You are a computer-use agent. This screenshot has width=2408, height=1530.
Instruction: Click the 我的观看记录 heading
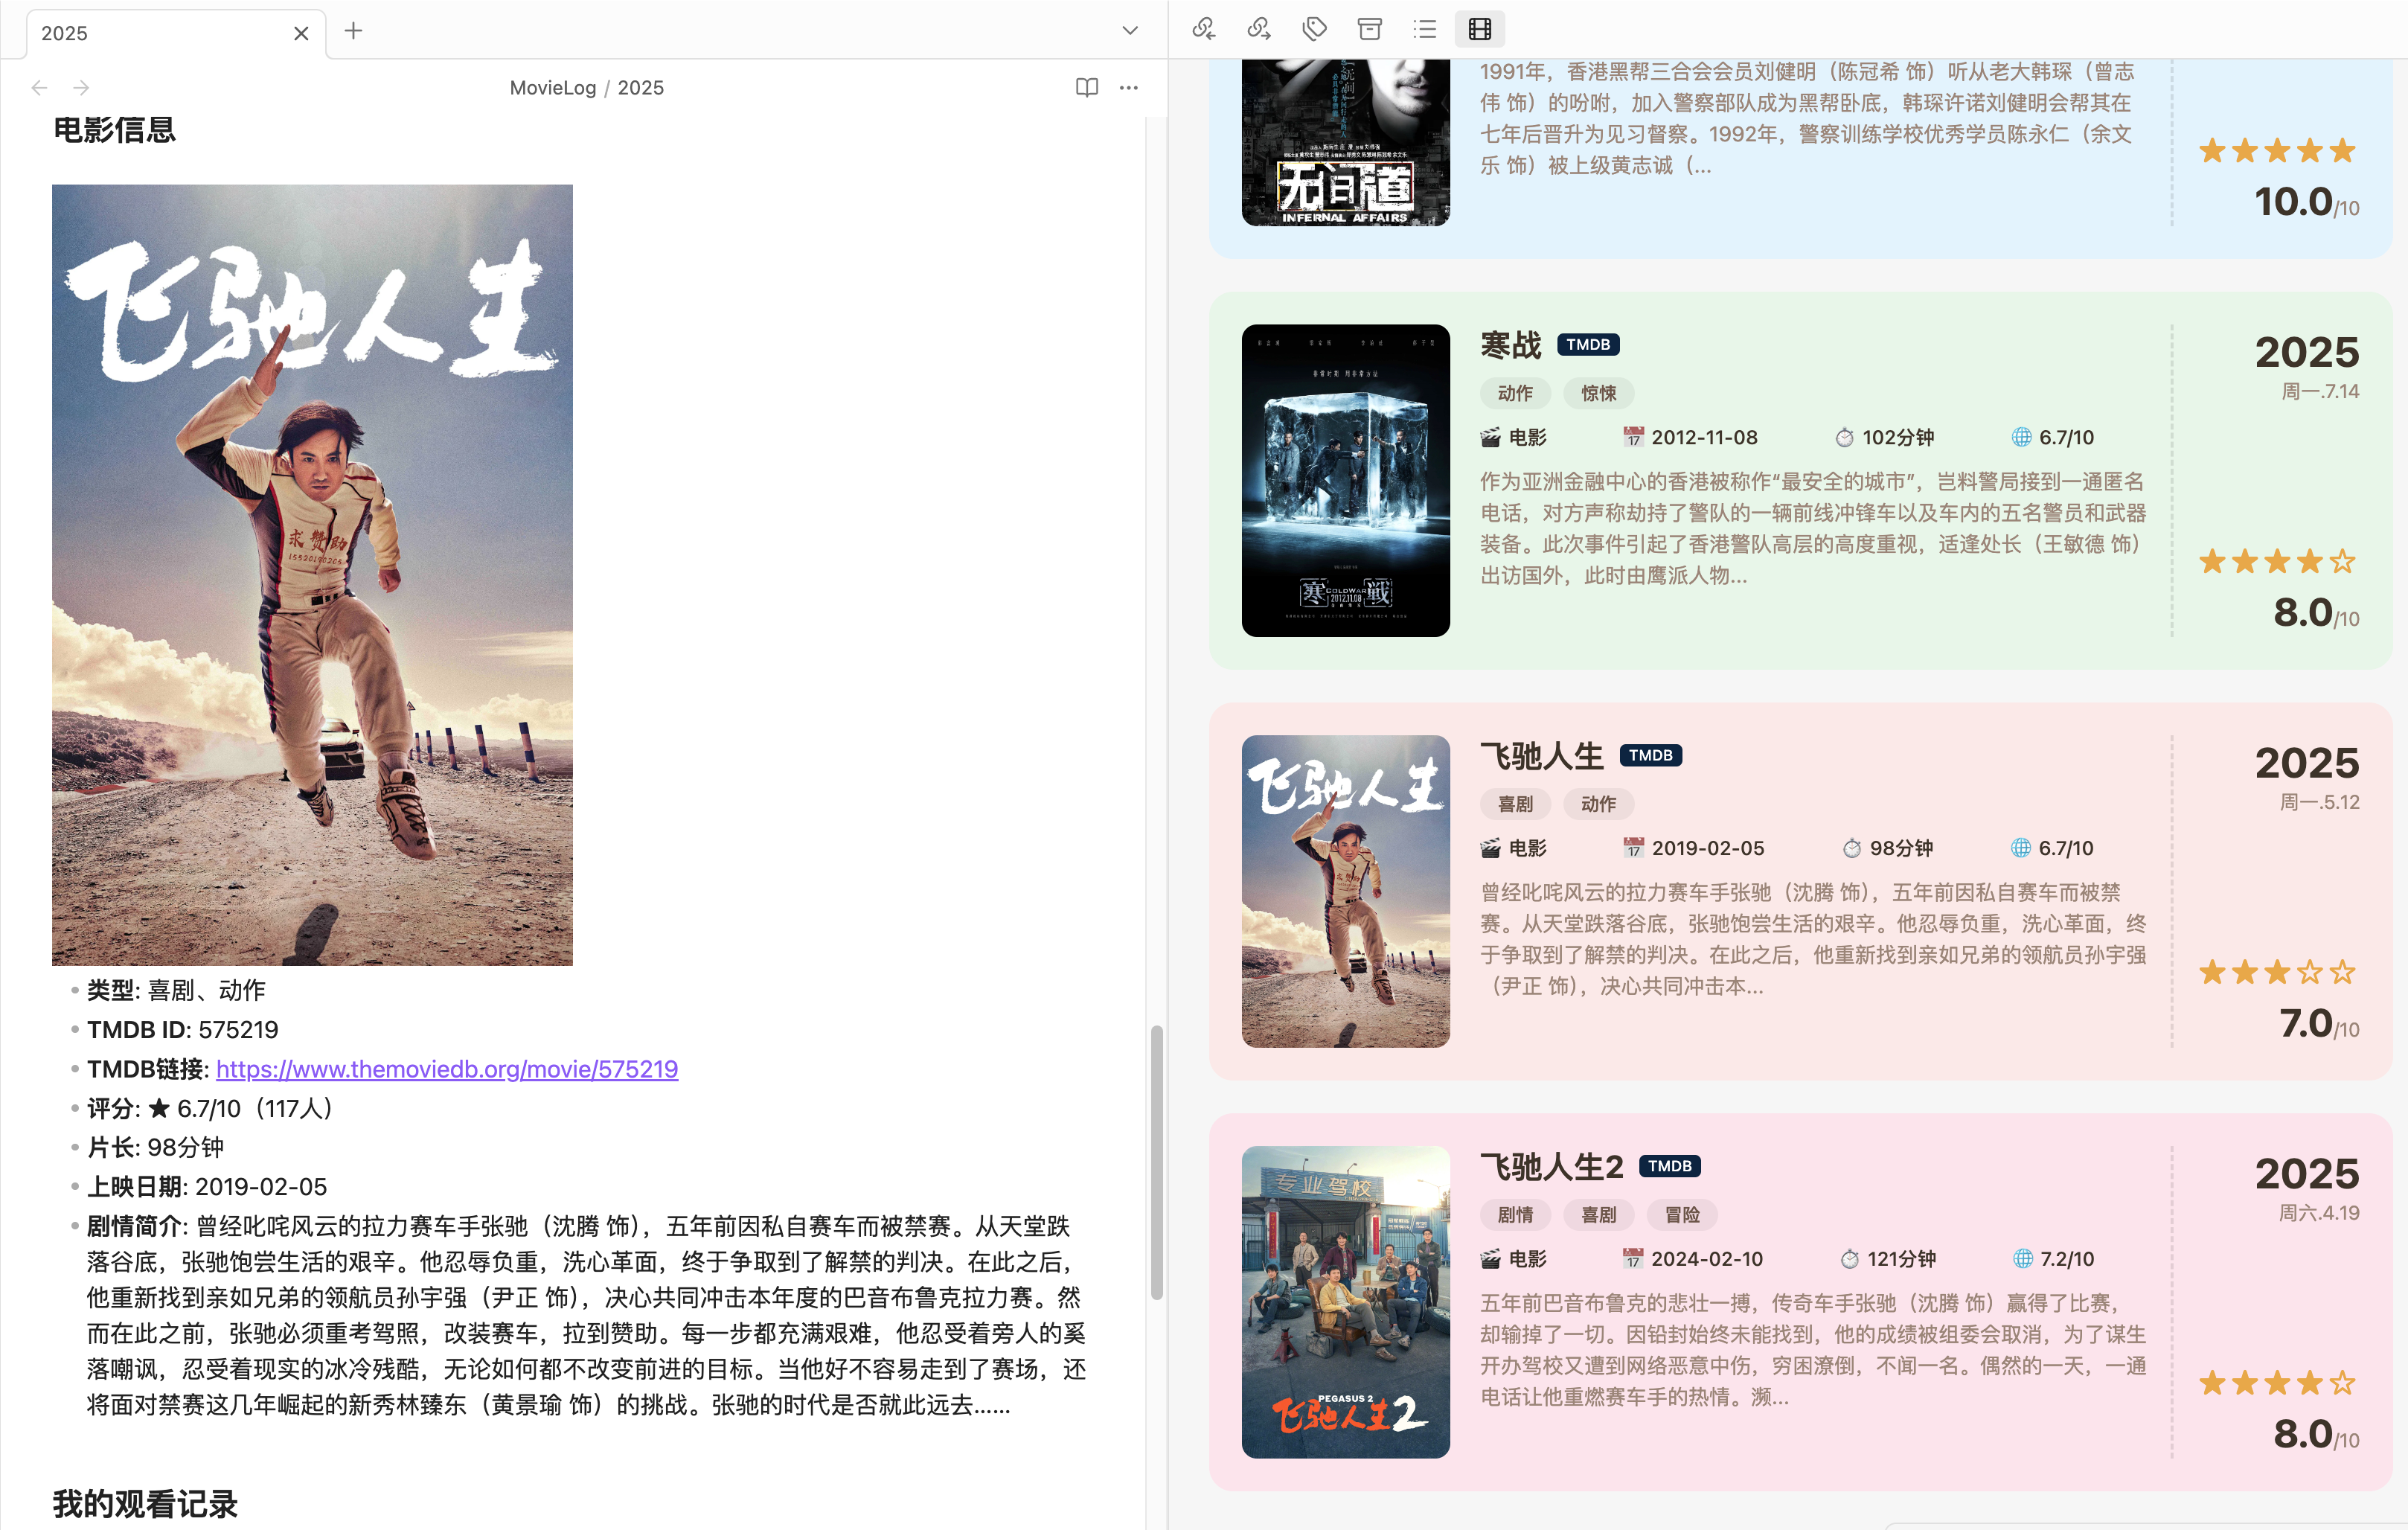coord(145,1504)
